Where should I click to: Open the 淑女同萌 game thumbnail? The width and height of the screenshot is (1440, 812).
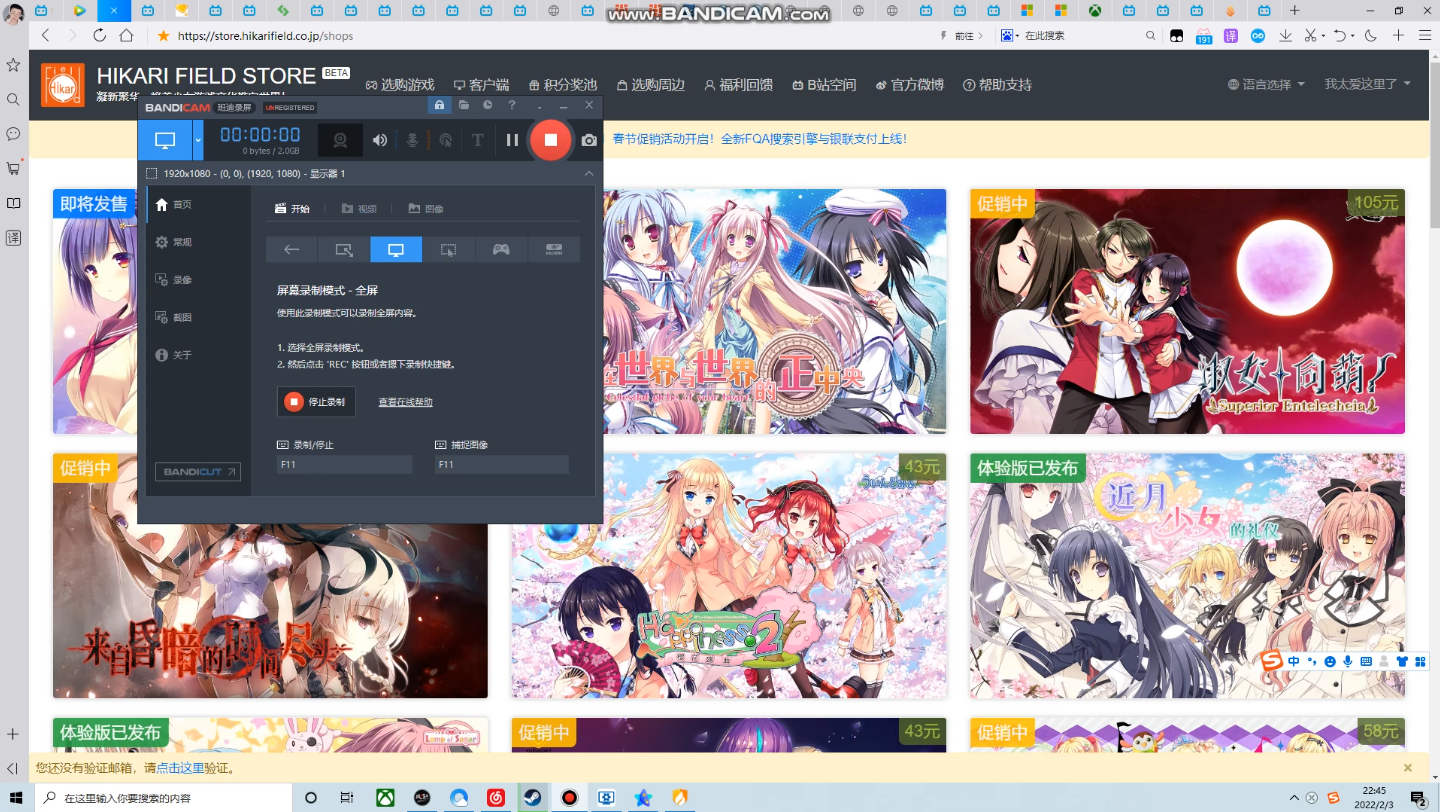click(x=1187, y=311)
